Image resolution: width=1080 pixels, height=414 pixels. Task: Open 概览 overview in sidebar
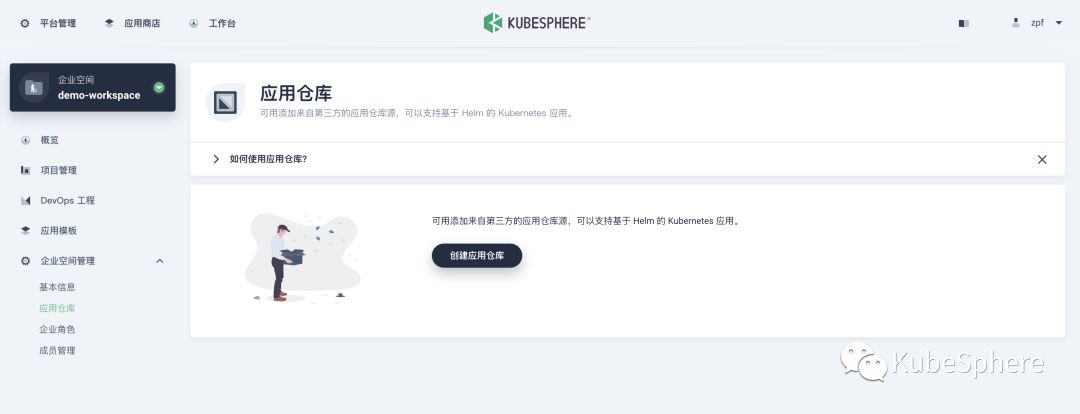pyautogui.click(x=50, y=140)
